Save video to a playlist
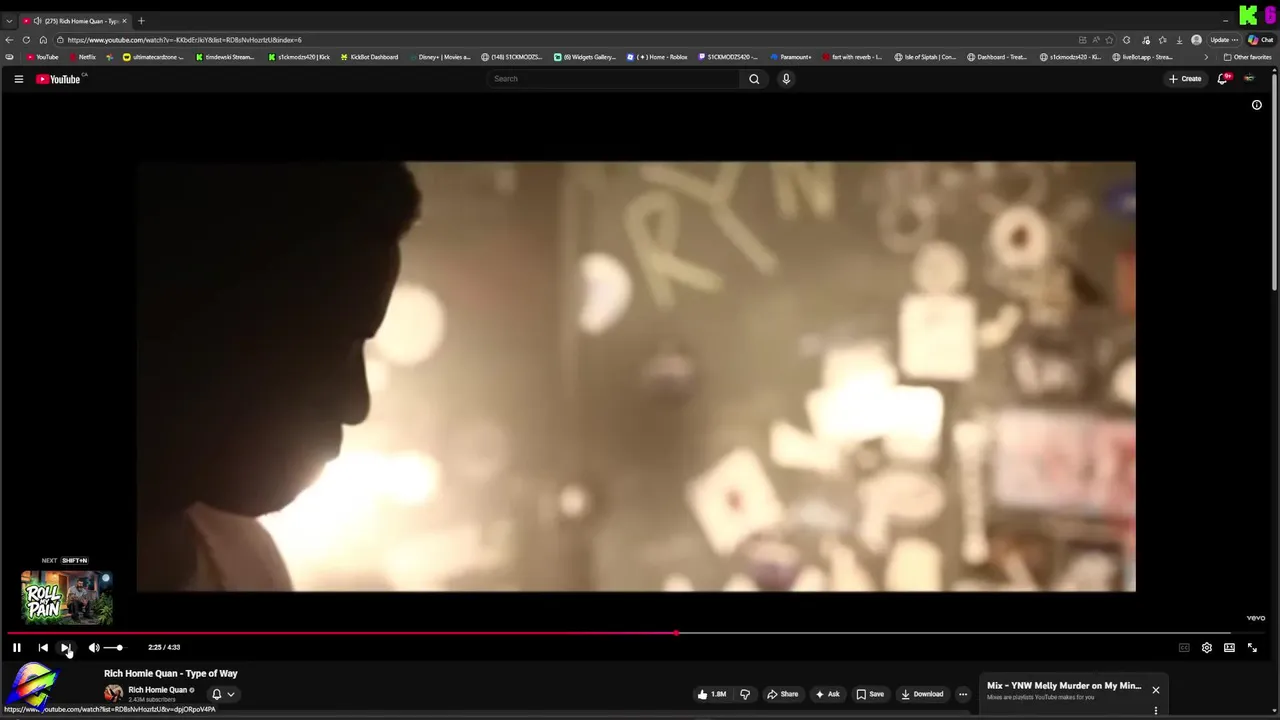 tap(870, 694)
